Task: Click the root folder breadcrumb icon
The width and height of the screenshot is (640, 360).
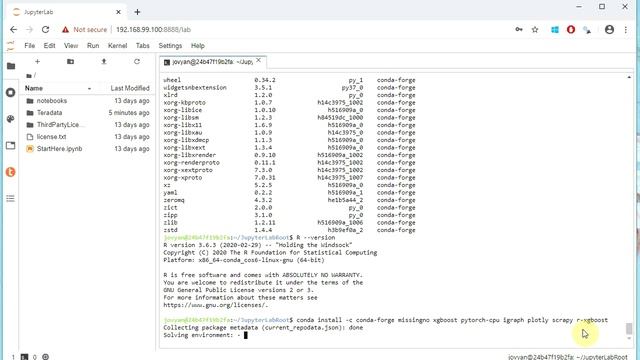Action: (x=29, y=76)
